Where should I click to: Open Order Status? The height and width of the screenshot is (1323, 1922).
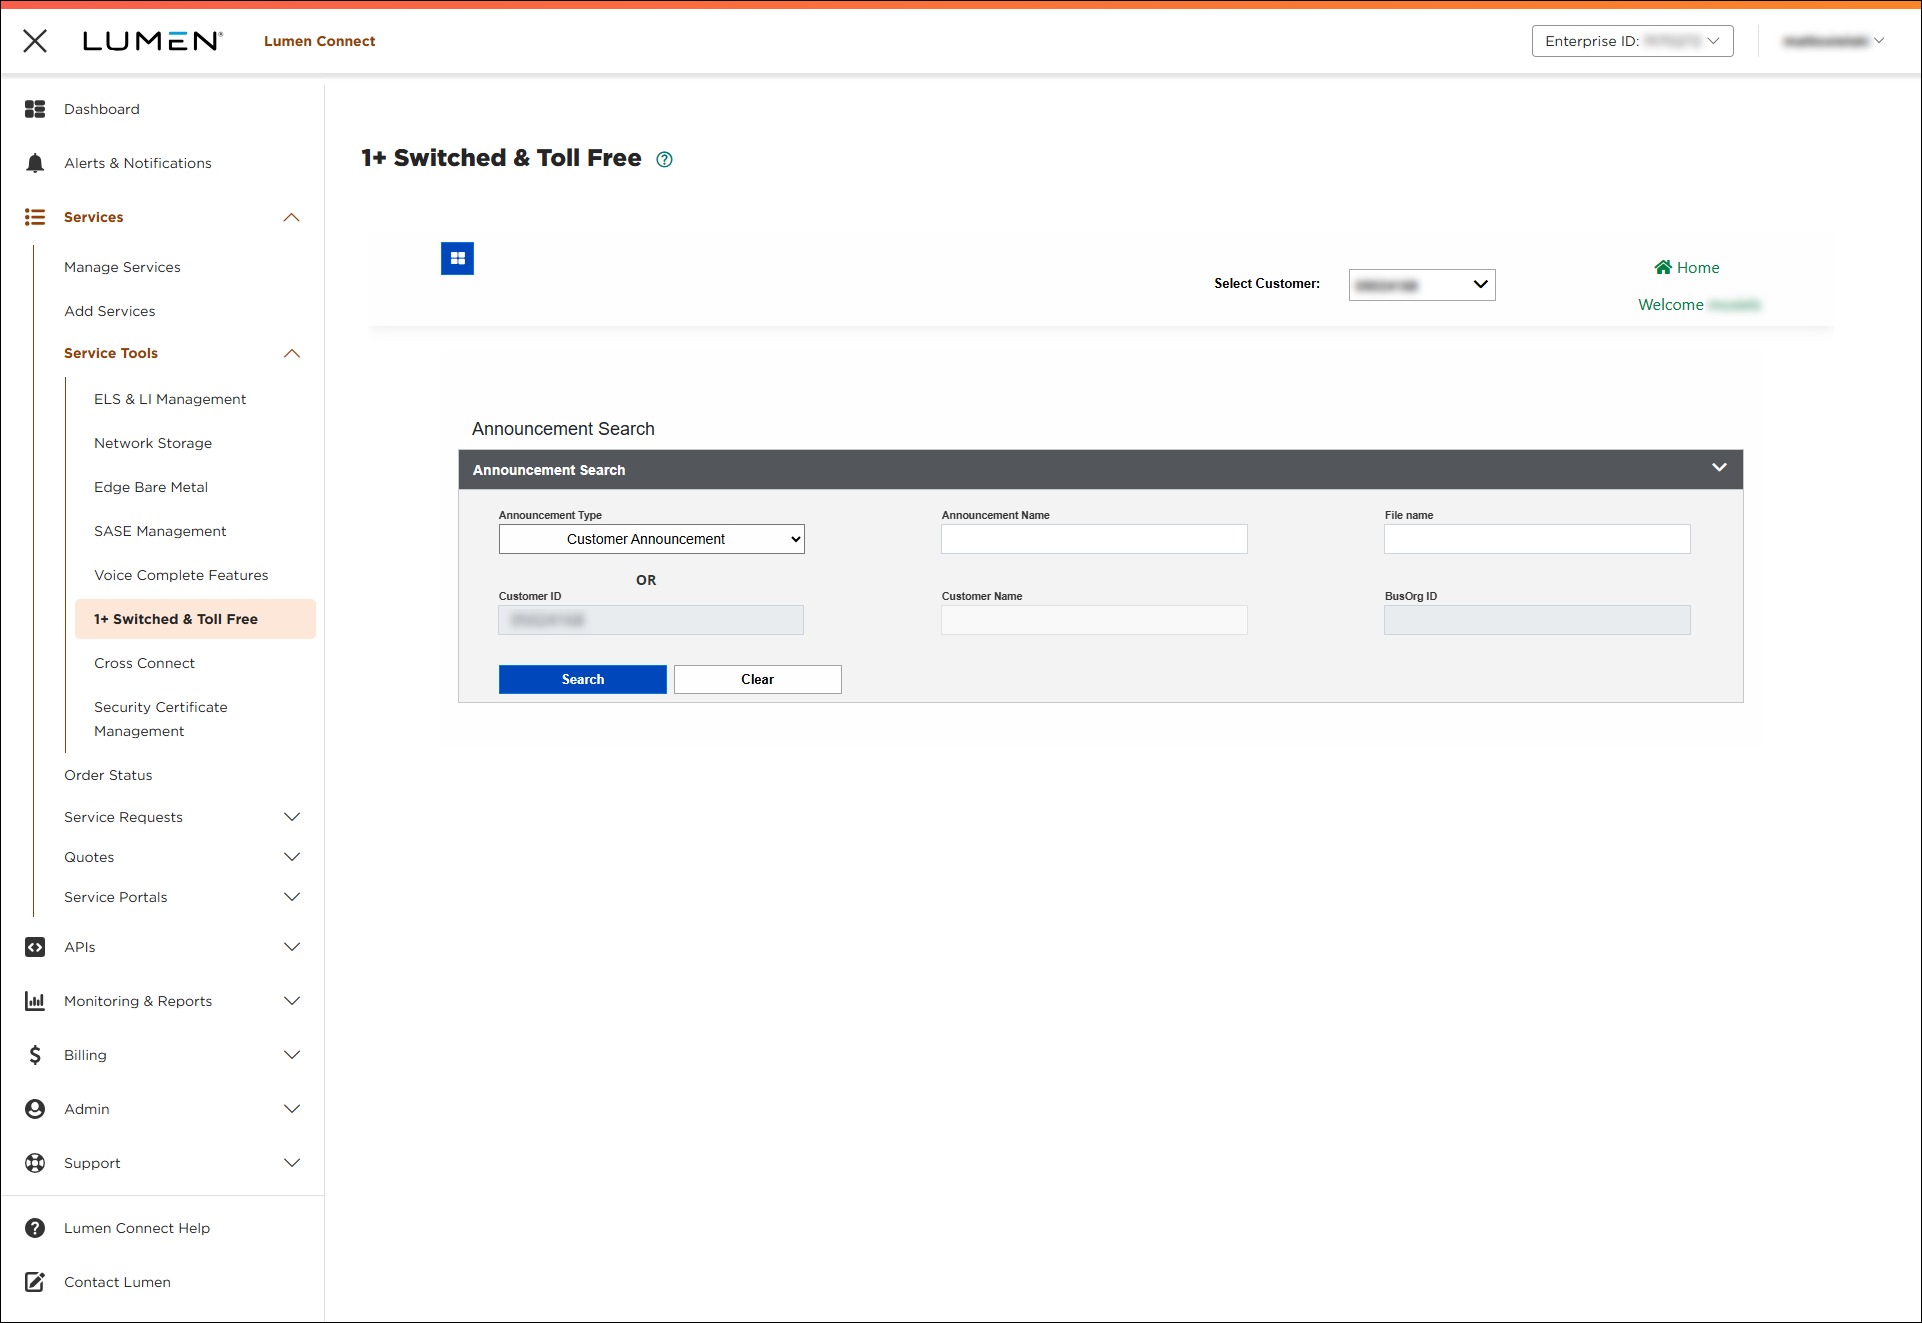[x=108, y=775]
